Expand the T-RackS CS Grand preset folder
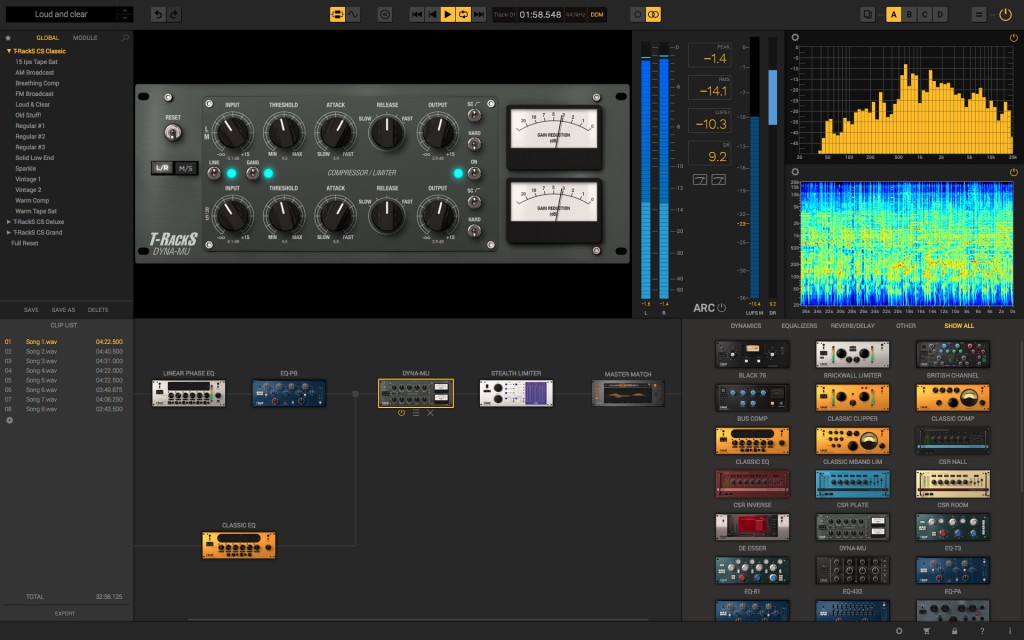Screen dimensions: 1024x640 [x=36, y=232]
